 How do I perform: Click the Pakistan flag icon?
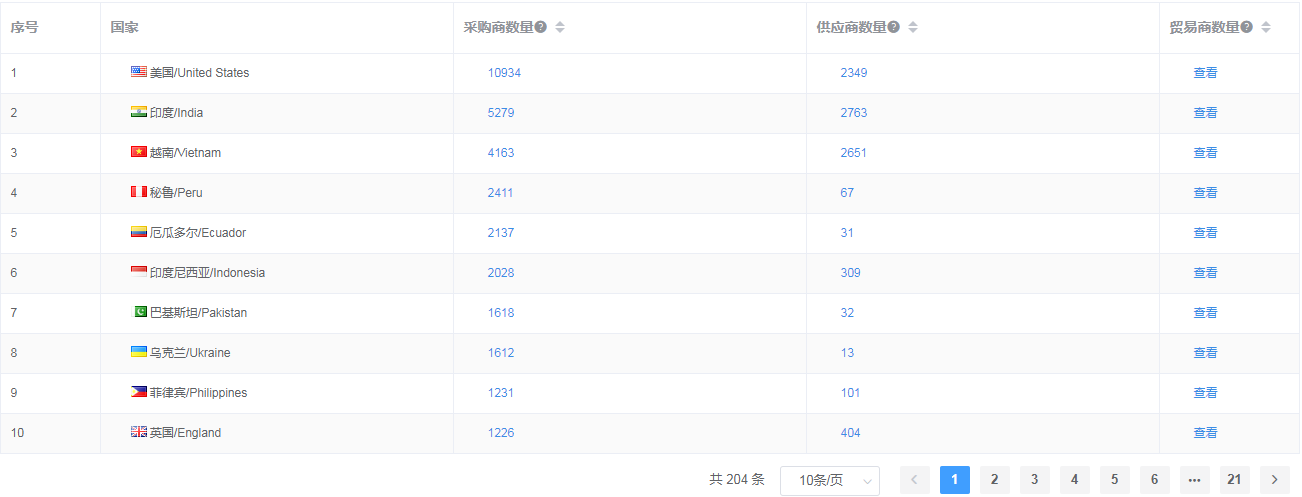pos(140,312)
